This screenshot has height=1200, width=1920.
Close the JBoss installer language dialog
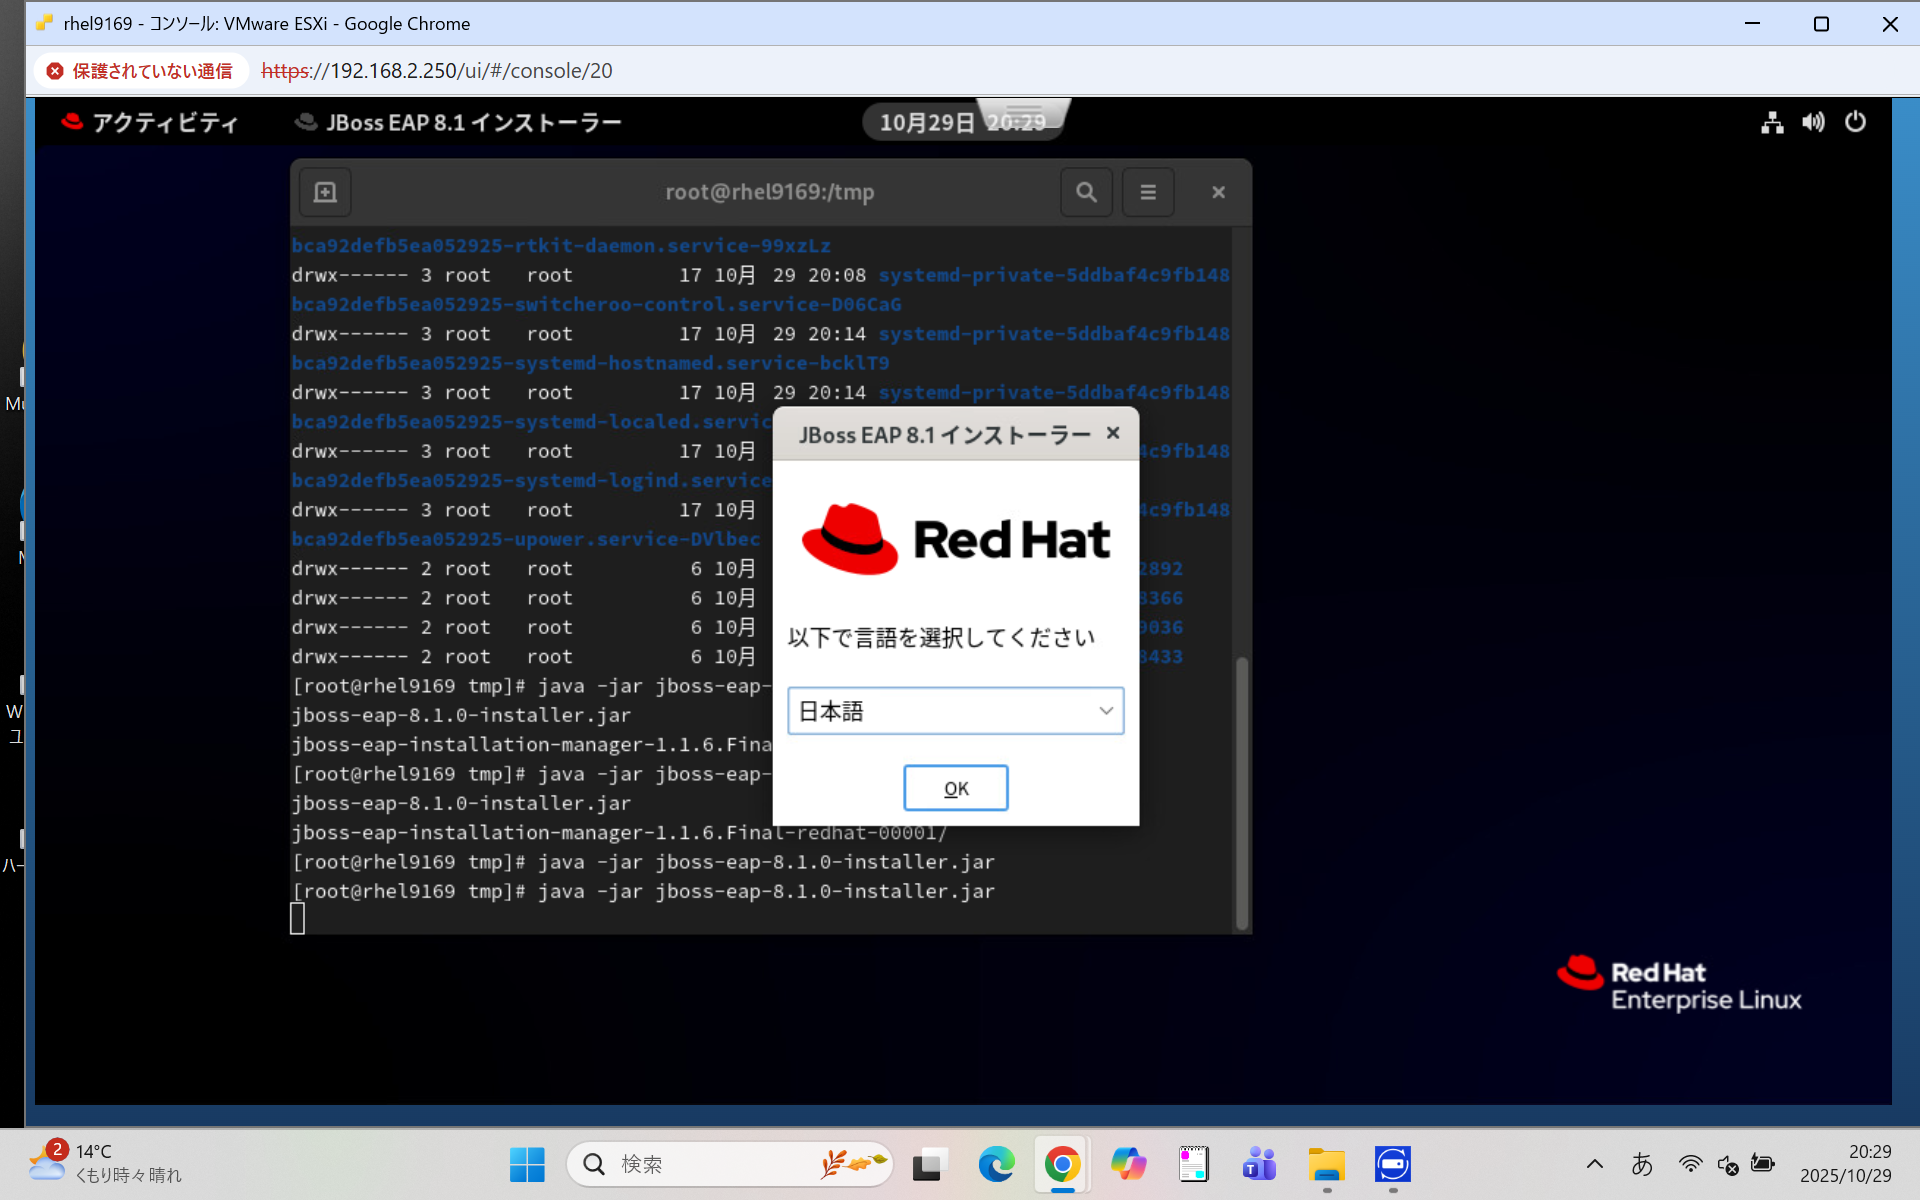click(1113, 433)
